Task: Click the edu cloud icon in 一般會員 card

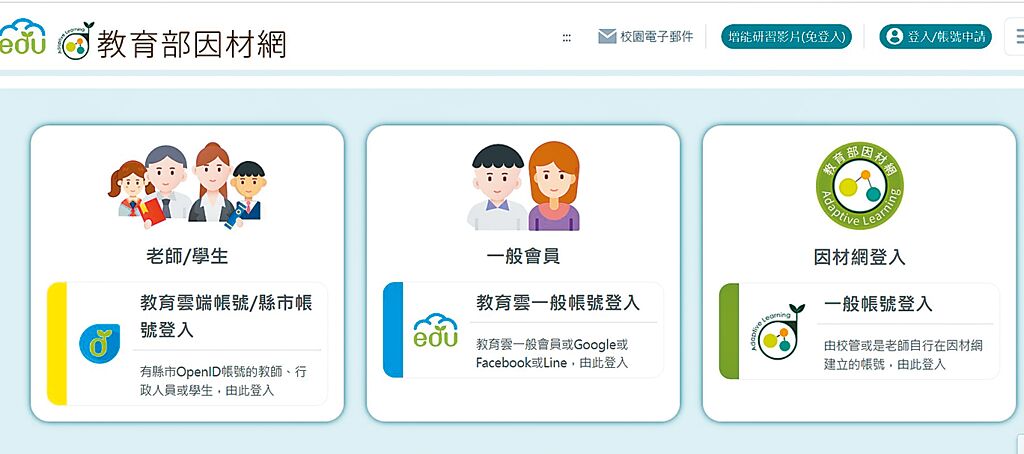Action: click(435, 334)
